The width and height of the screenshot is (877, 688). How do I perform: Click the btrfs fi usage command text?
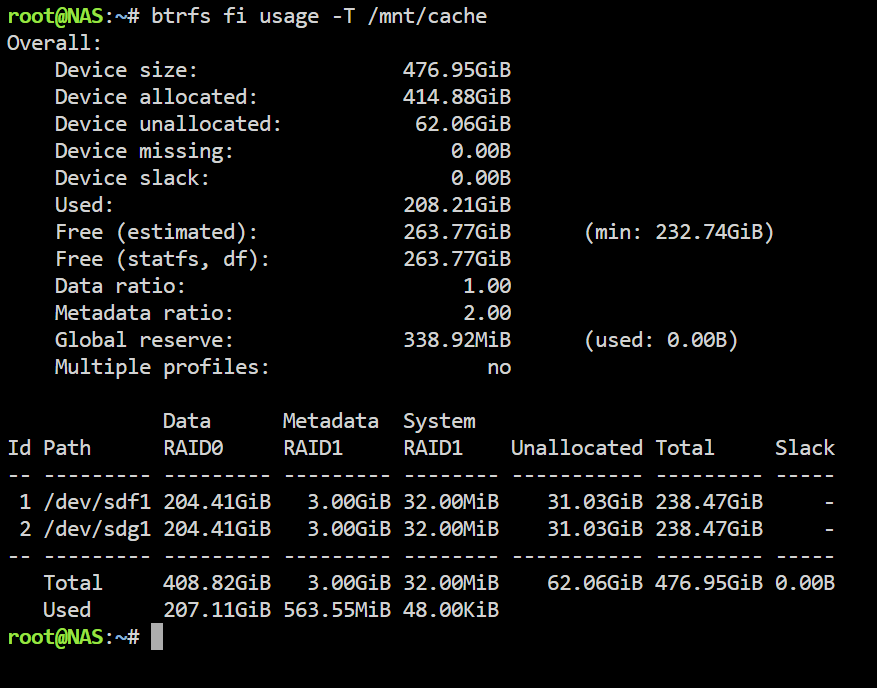[319, 16]
